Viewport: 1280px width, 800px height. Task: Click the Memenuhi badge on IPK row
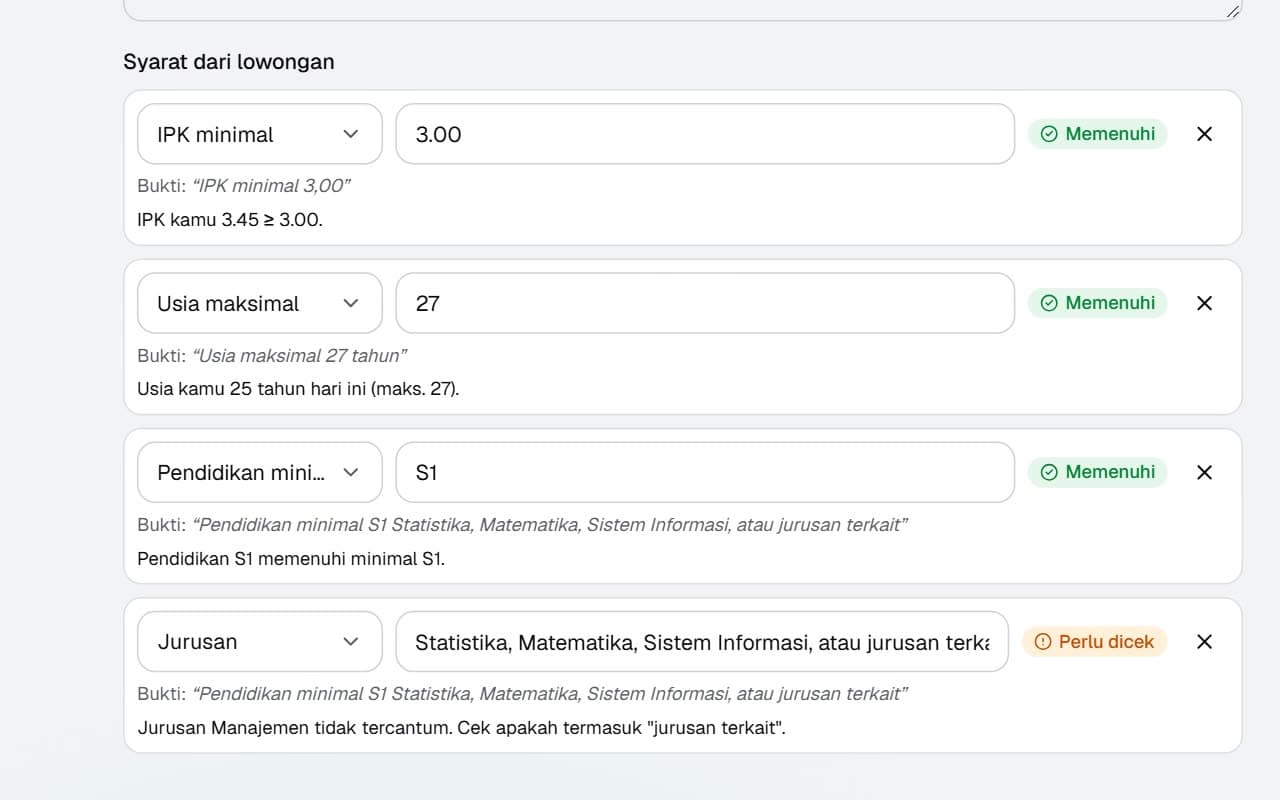click(x=1097, y=134)
